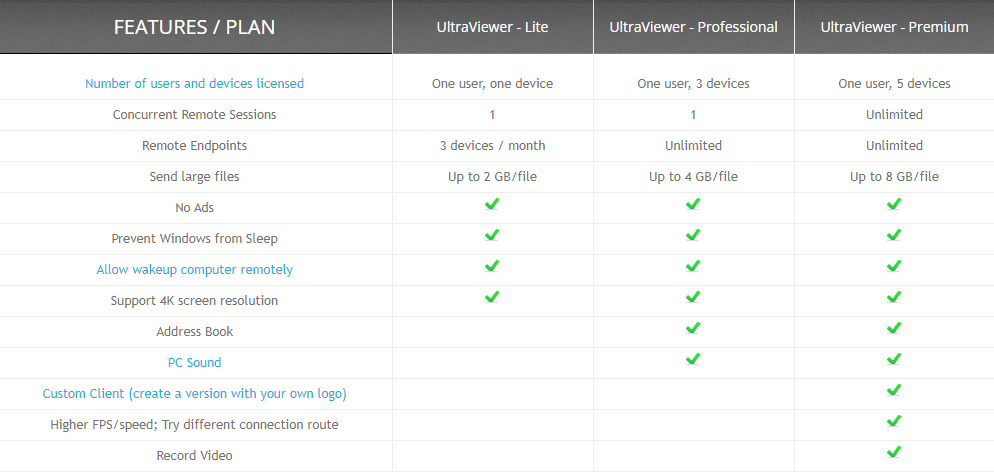Follow the PC Sound link
This screenshot has width=994, height=472.
[x=194, y=363]
